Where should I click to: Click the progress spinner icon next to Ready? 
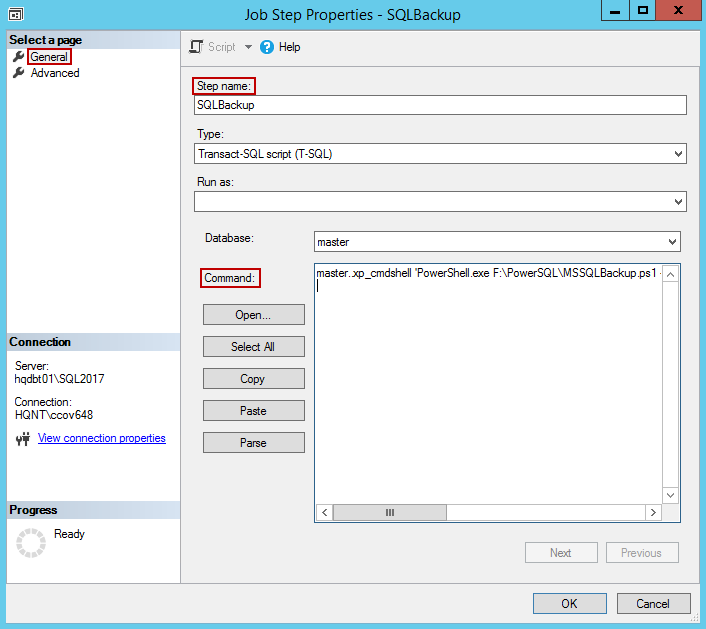point(31,543)
